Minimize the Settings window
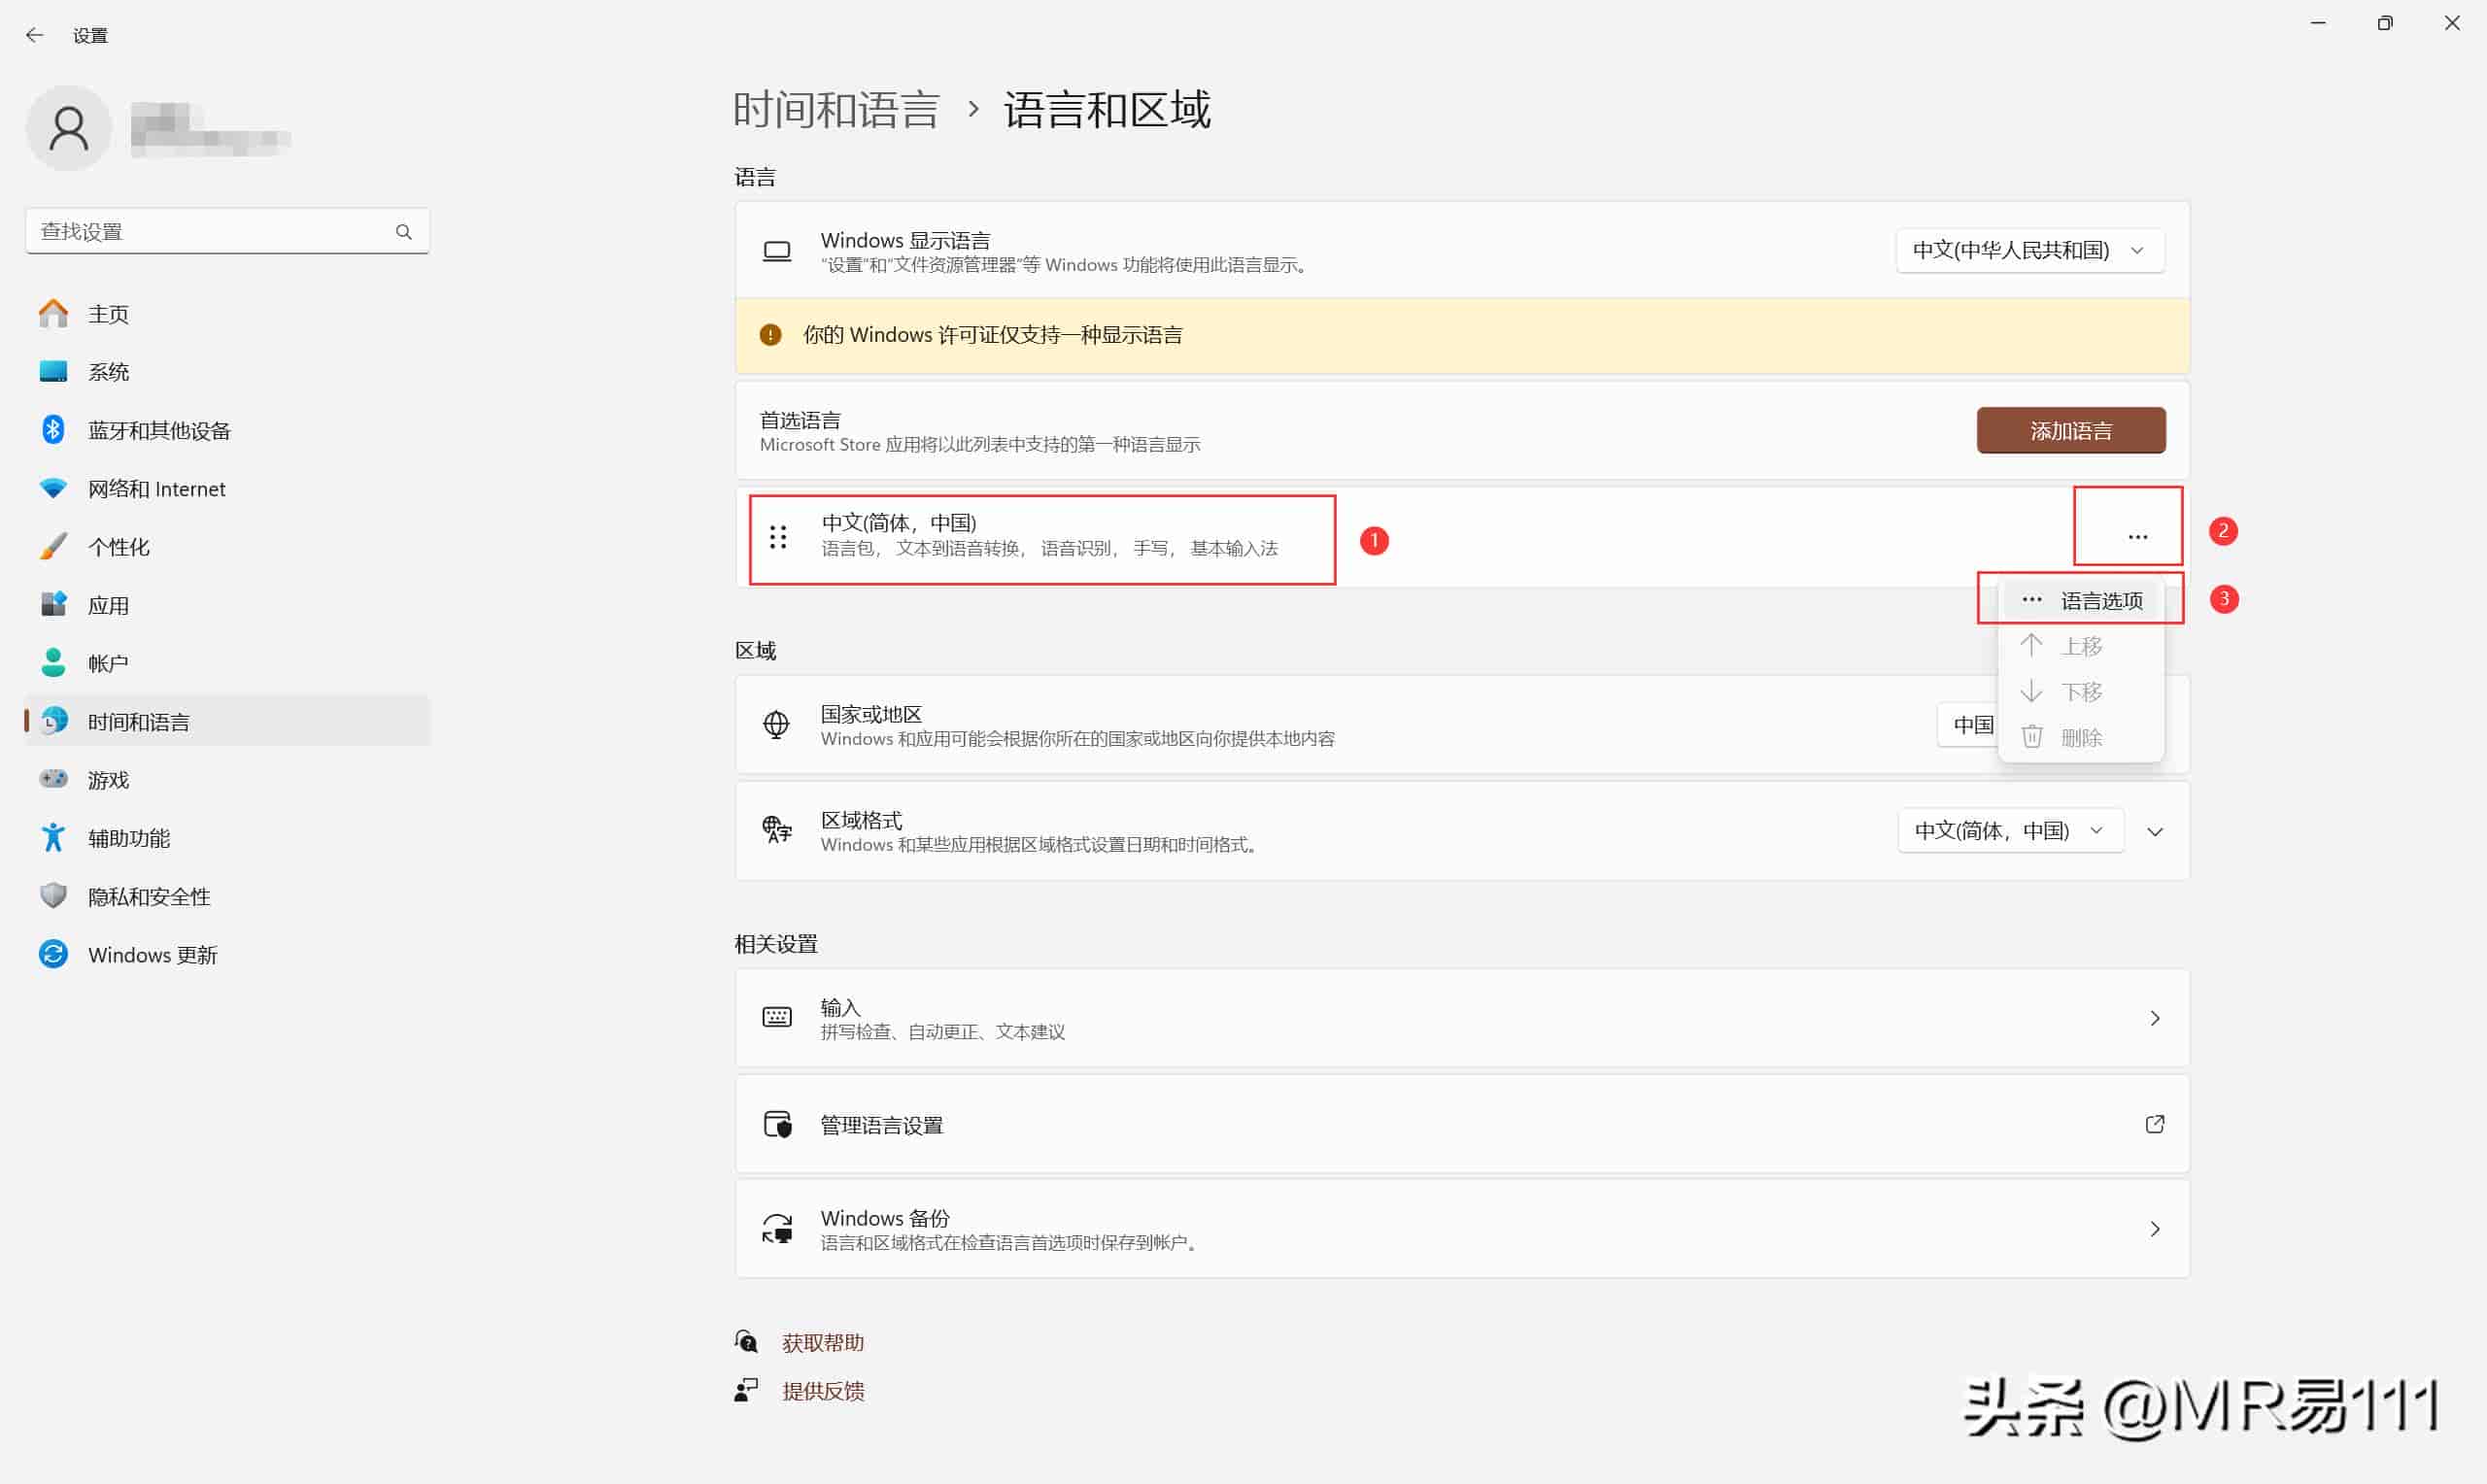 2318,23
